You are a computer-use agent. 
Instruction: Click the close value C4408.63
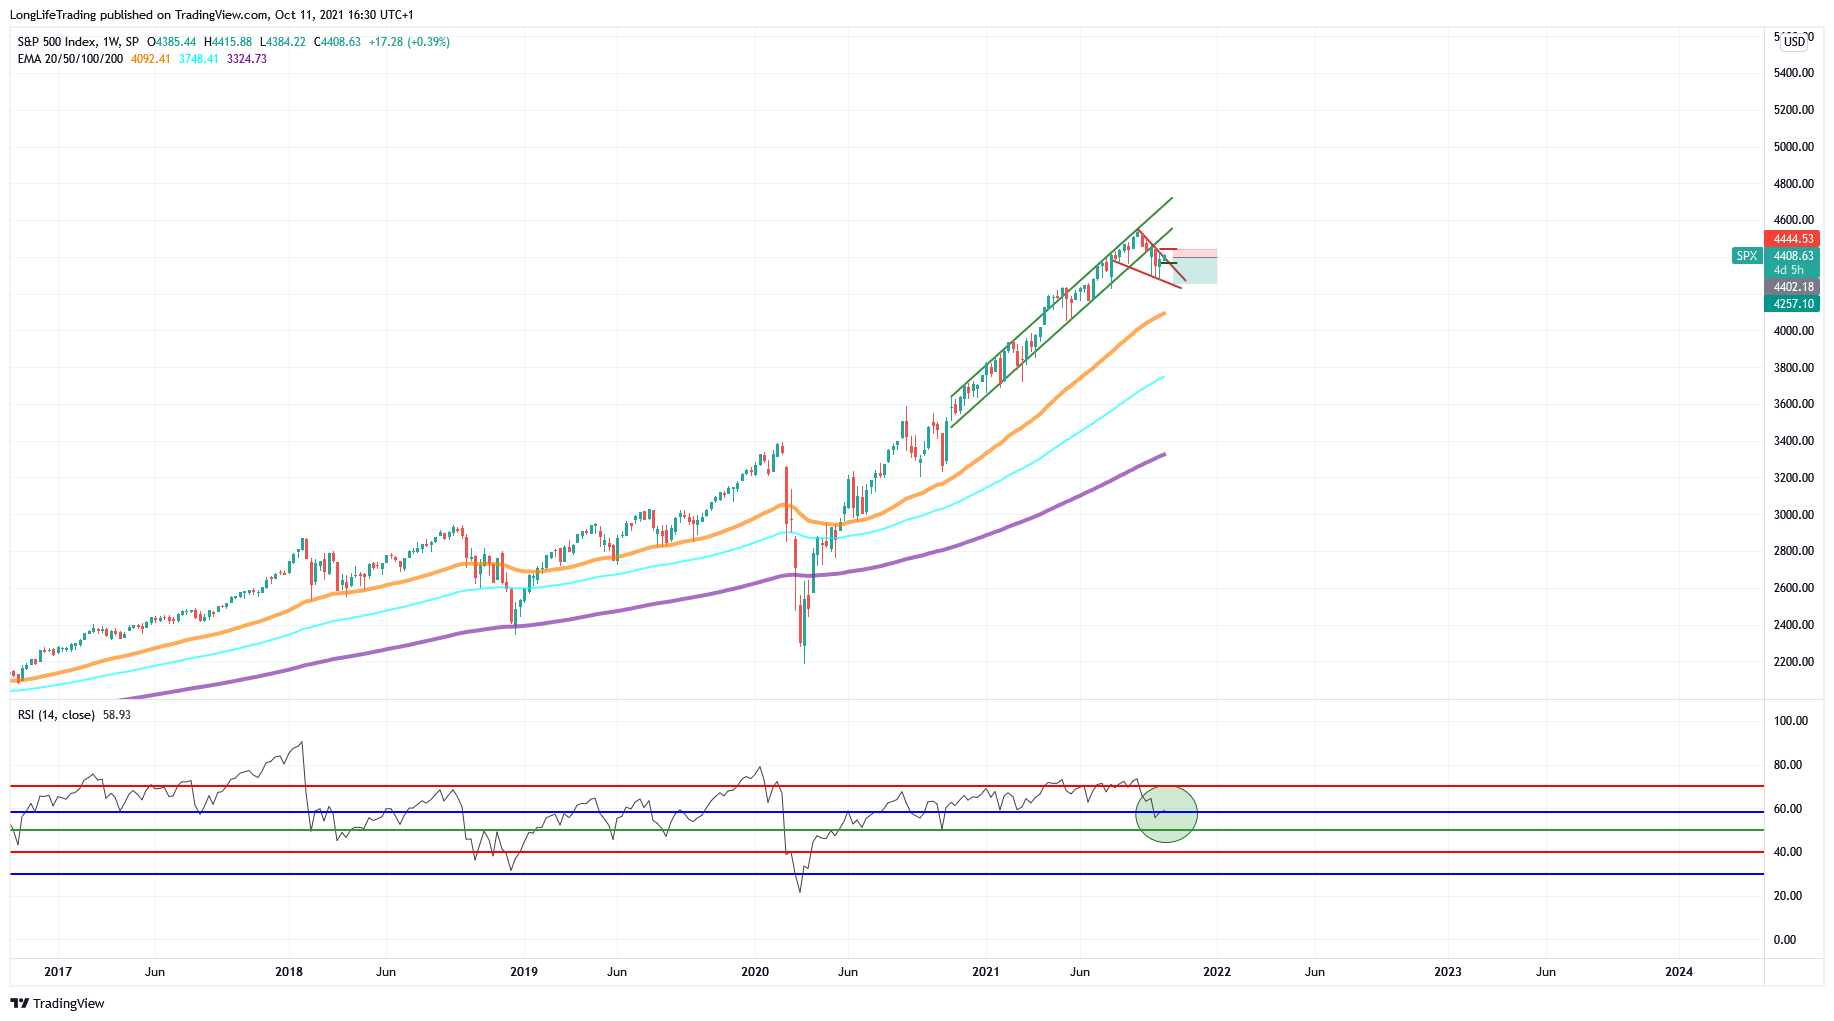click(337, 42)
